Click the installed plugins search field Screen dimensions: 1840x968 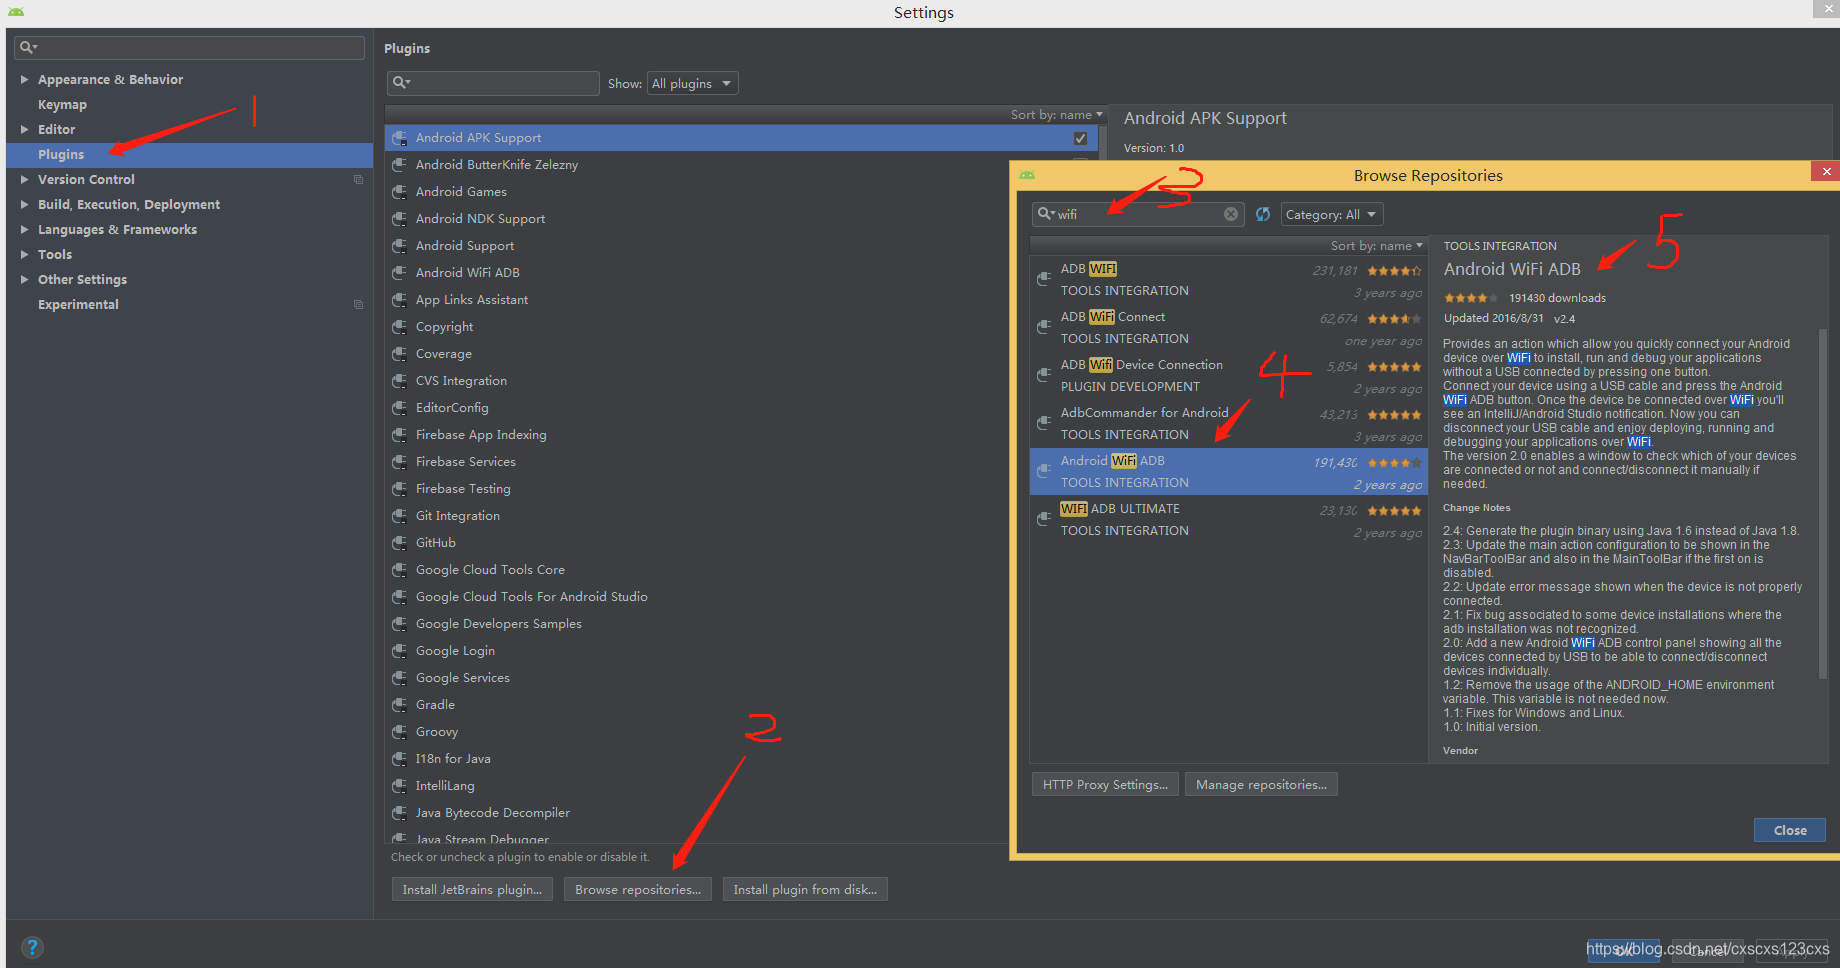493,83
